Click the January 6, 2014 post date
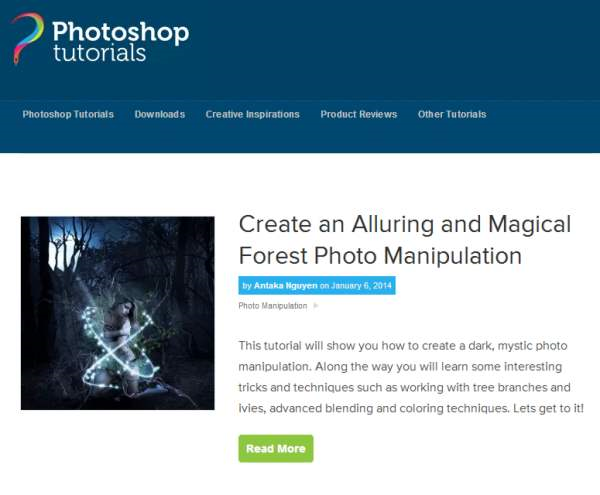The image size is (600, 495). click(x=361, y=286)
